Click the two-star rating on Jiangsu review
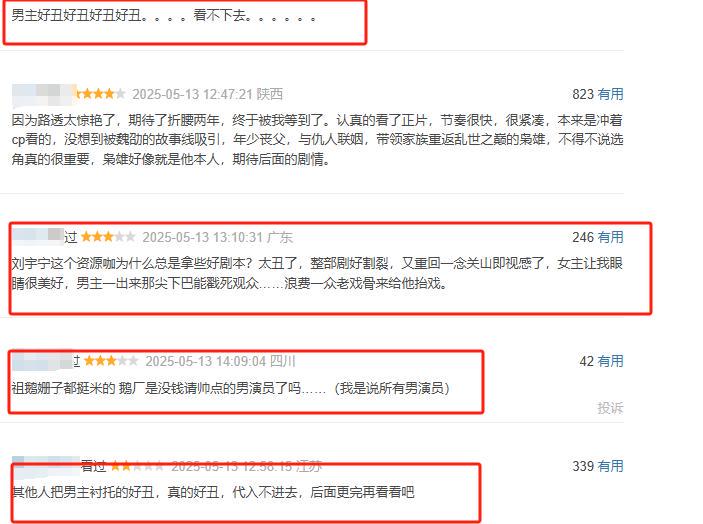 (x=137, y=466)
